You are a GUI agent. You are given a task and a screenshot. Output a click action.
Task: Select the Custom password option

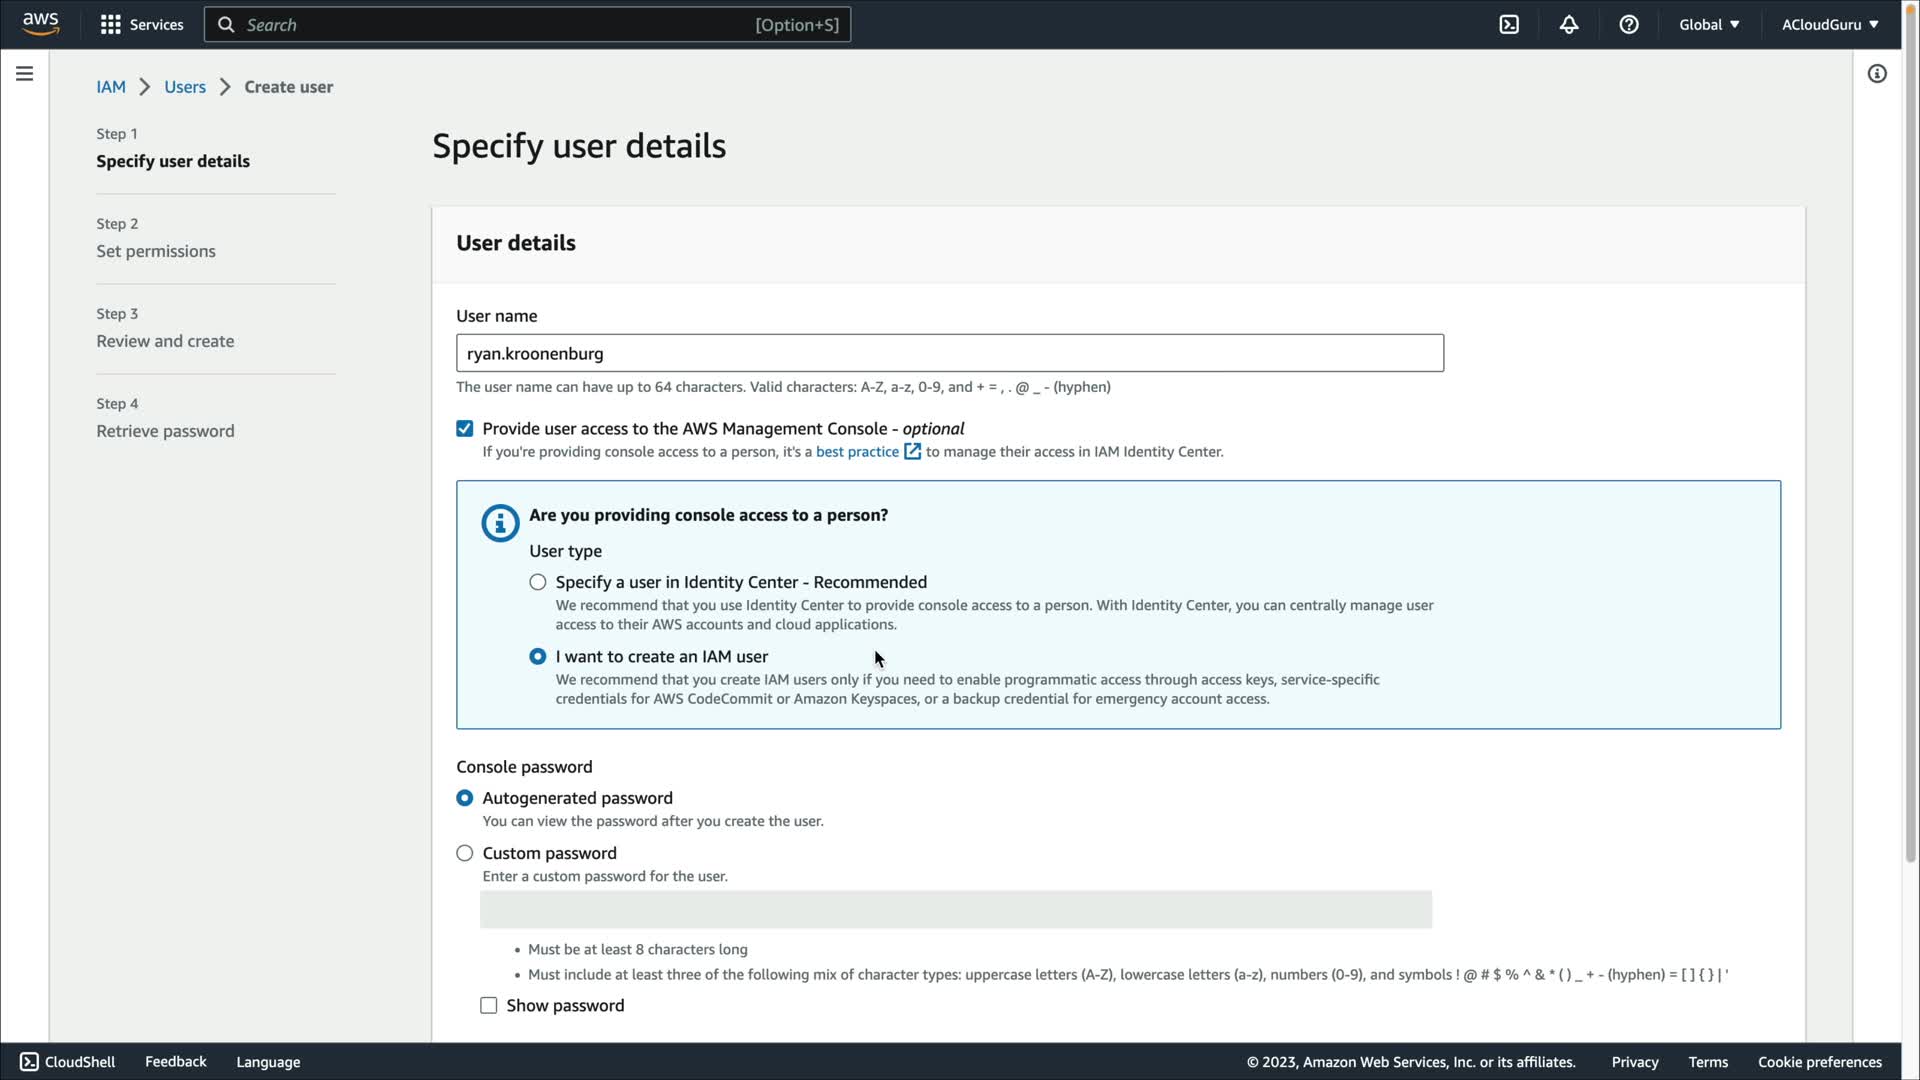click(x=465, y=853)
